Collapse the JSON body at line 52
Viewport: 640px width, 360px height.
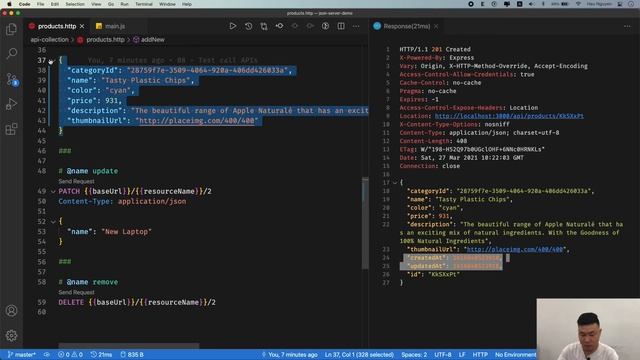[53, 222]
